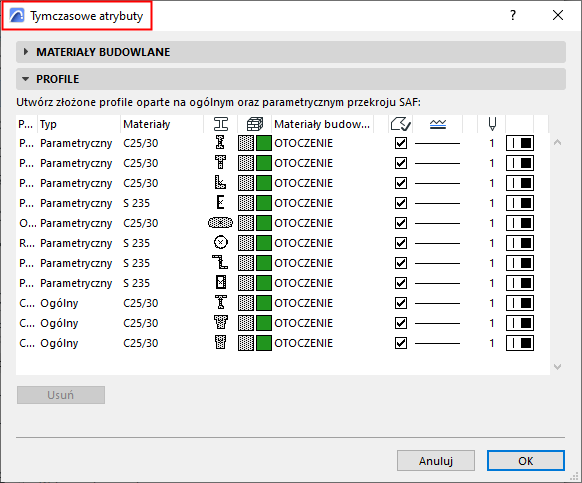Close the Tymczasowe atrybuty dialog
Image resolution: width=582 pixels, height=483 pixels.
558,15
